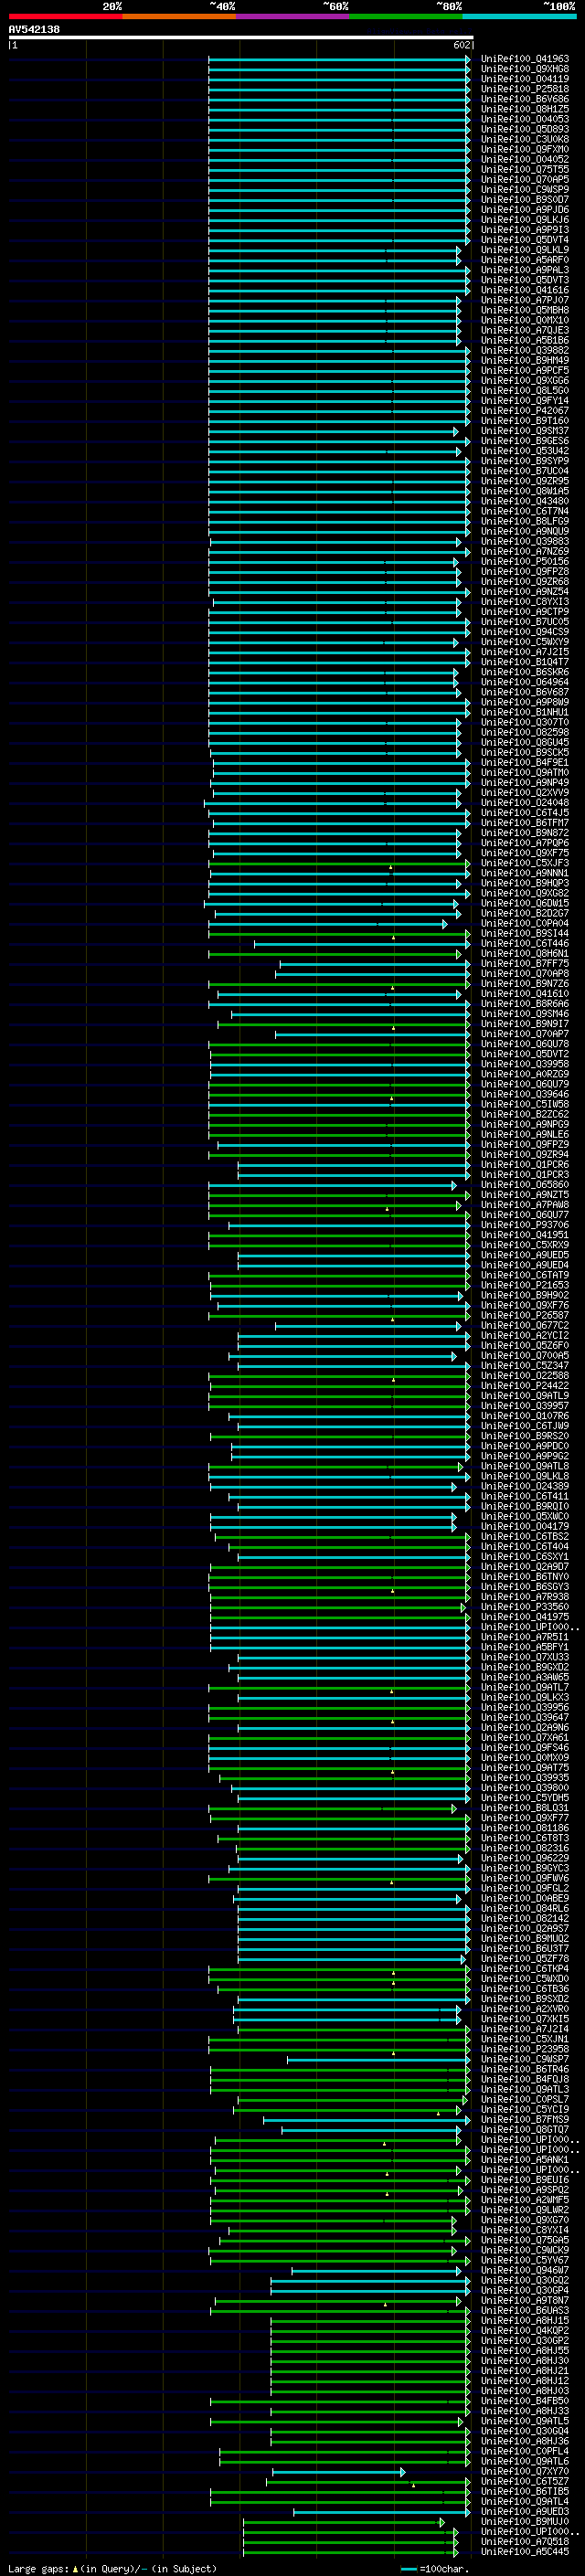Click the UniRef100_A7PAW8 label
The image size is (585, 2576).
[x=525, y=1205]
